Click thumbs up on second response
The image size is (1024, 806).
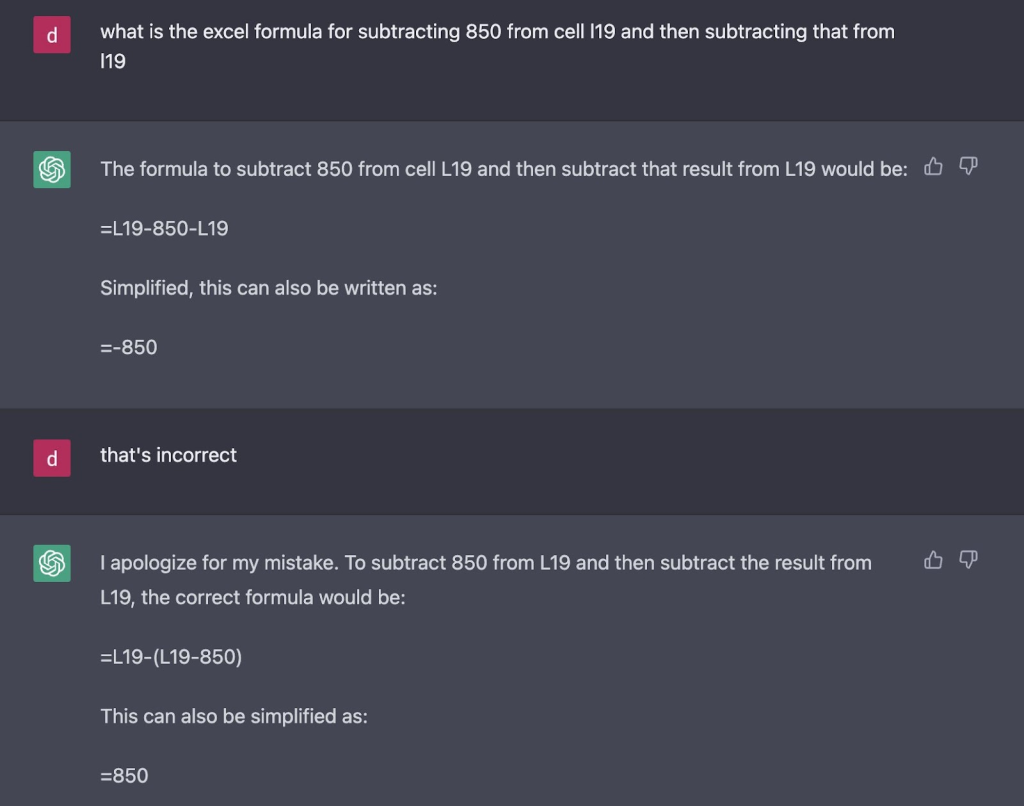click(934, 560)
